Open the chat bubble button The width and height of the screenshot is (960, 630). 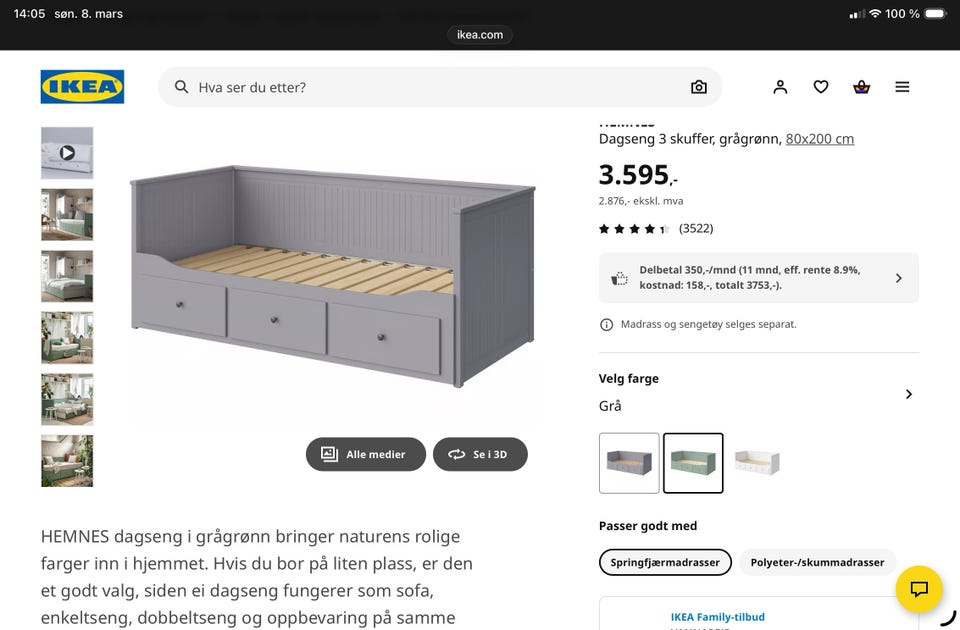(x=920, y=589)
